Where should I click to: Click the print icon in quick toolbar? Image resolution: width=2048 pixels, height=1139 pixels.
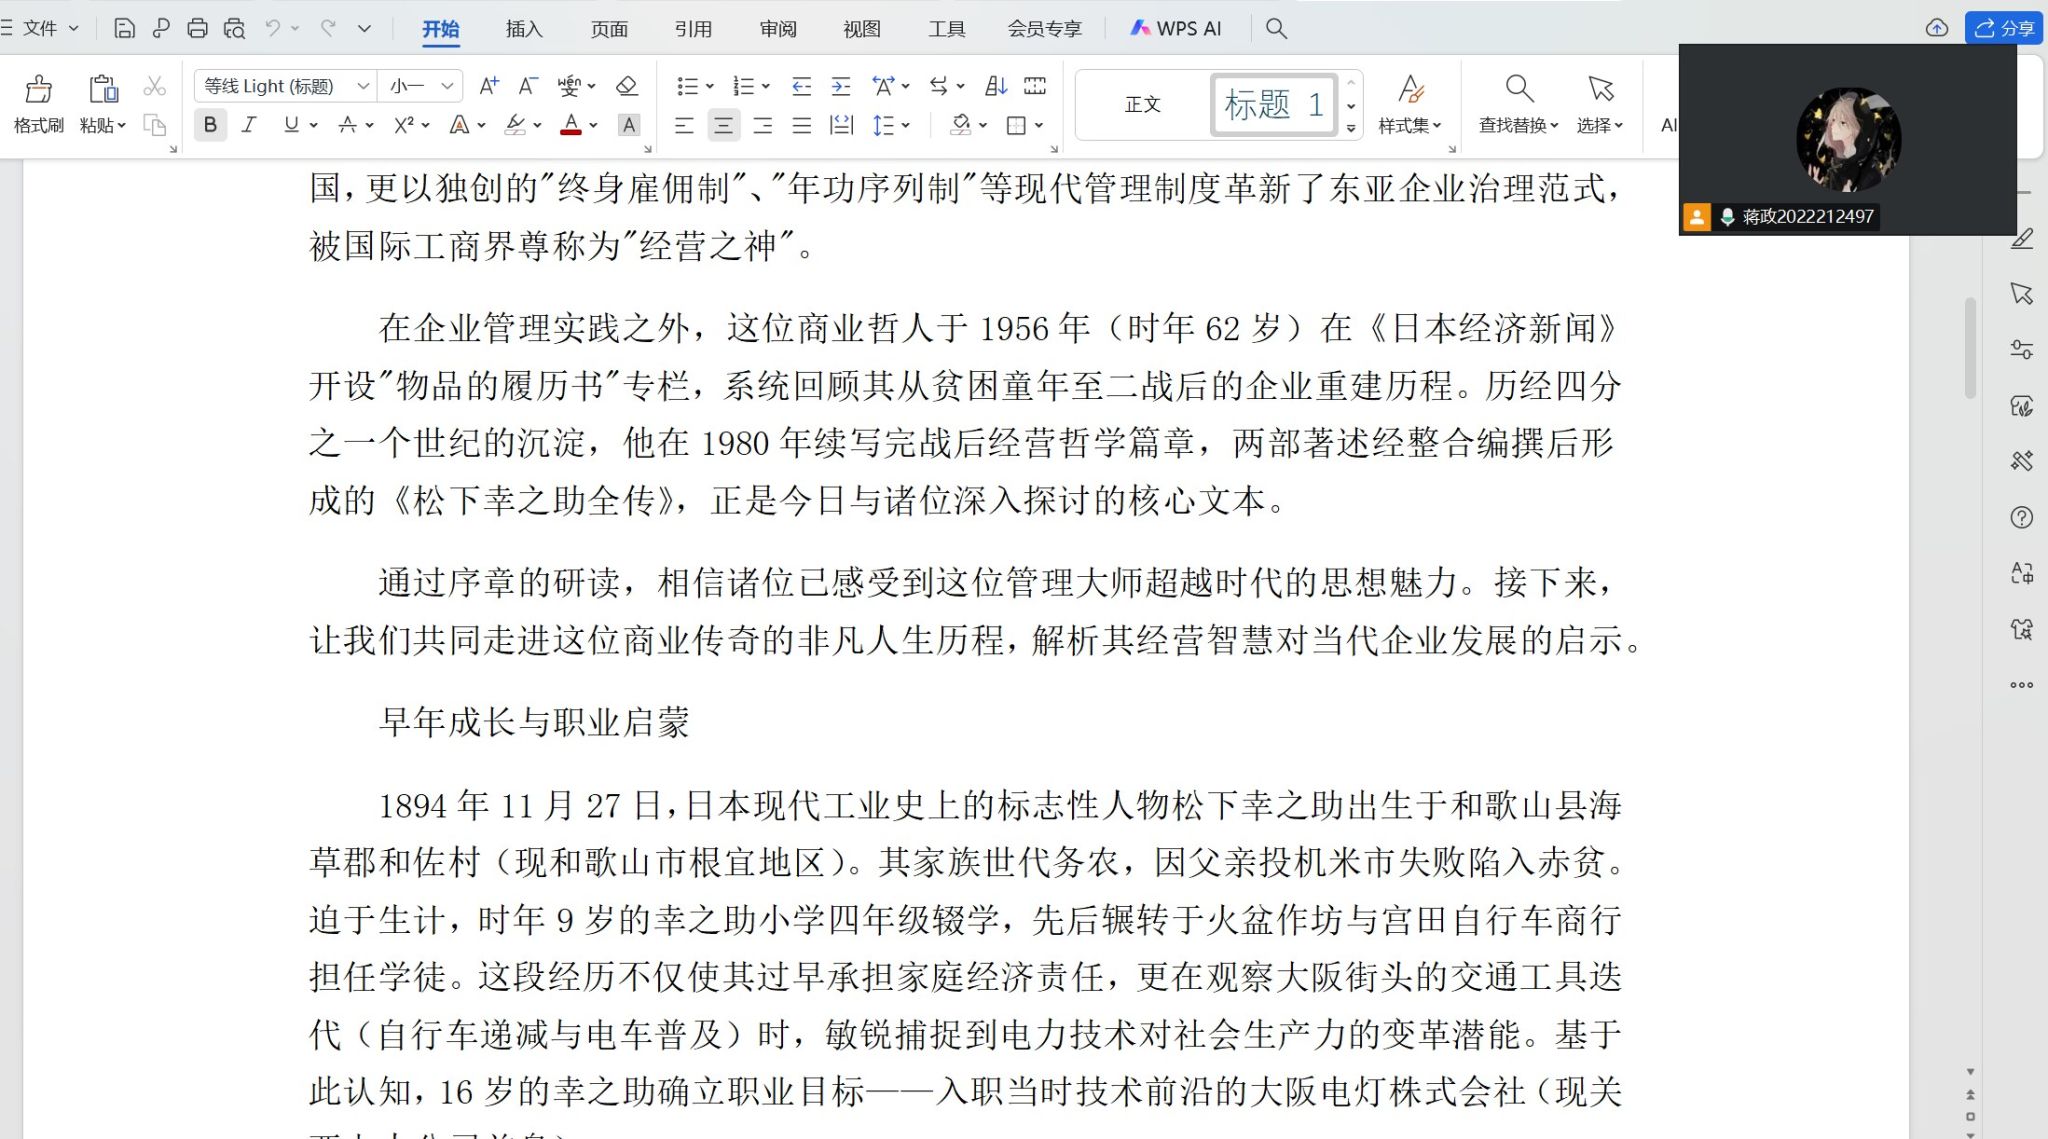click(x=197, y=28)
